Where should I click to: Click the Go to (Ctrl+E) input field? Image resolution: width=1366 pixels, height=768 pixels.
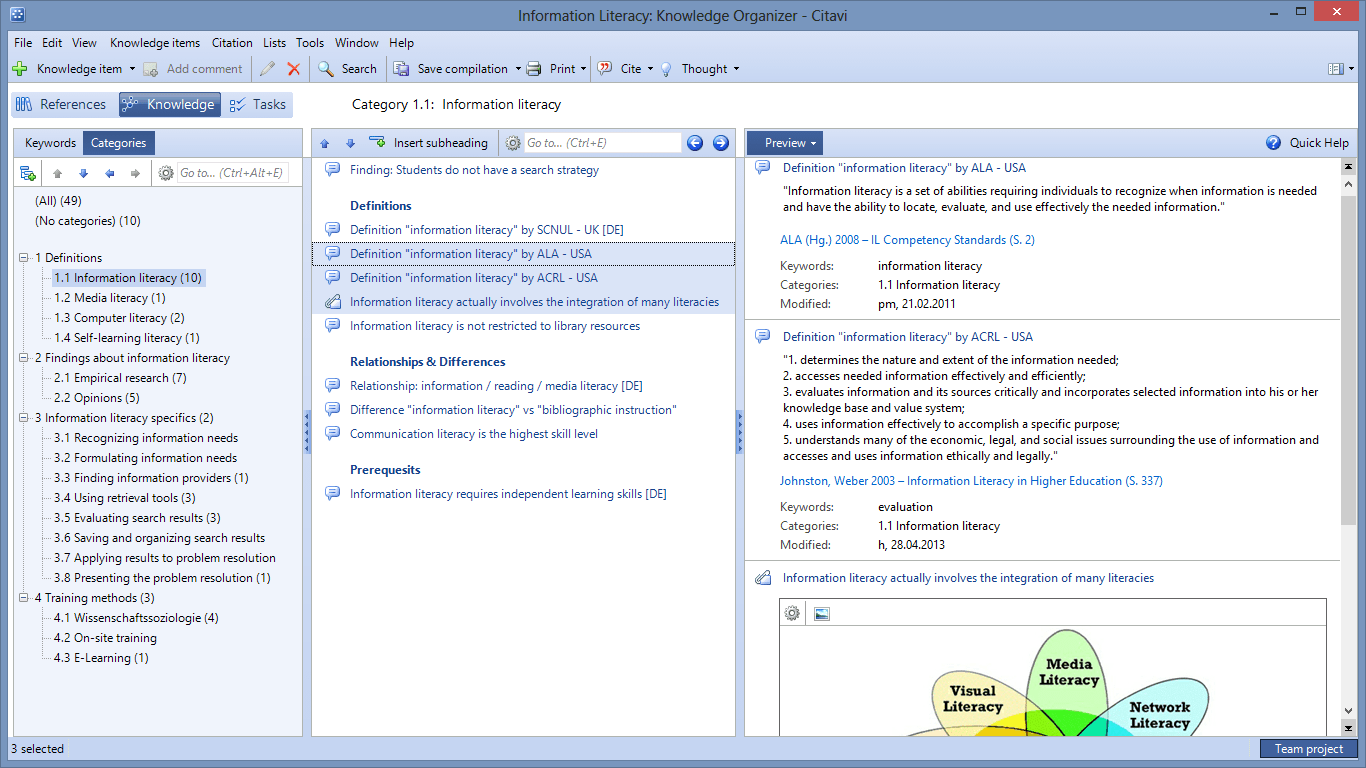click(602, 143)
